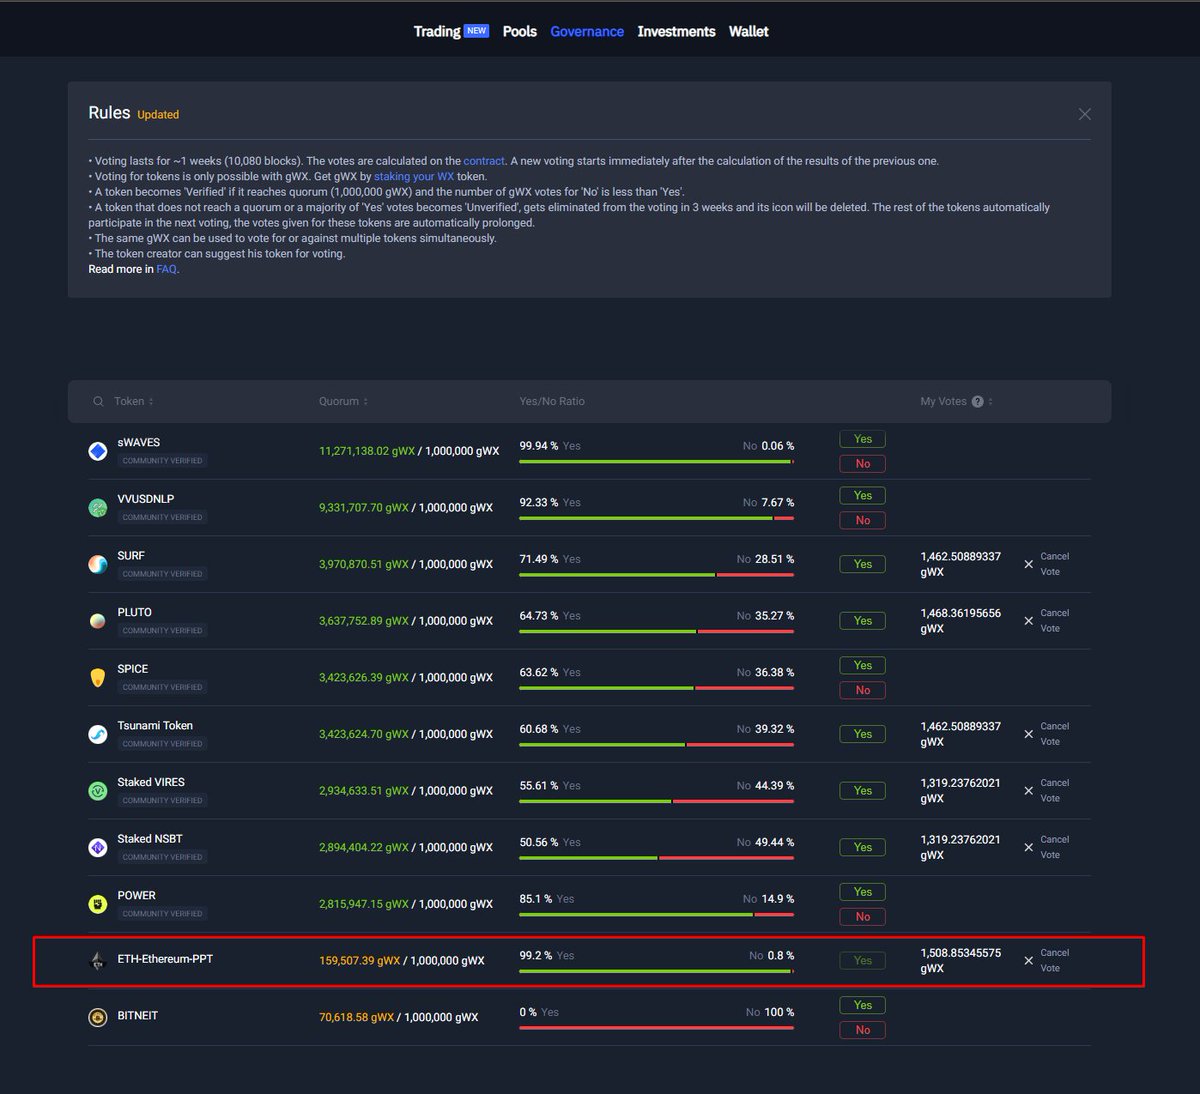Click the search magnifier icon in table header
Image resolution: width=1200 pixels, height=1094 pixels.
point(98,401)
